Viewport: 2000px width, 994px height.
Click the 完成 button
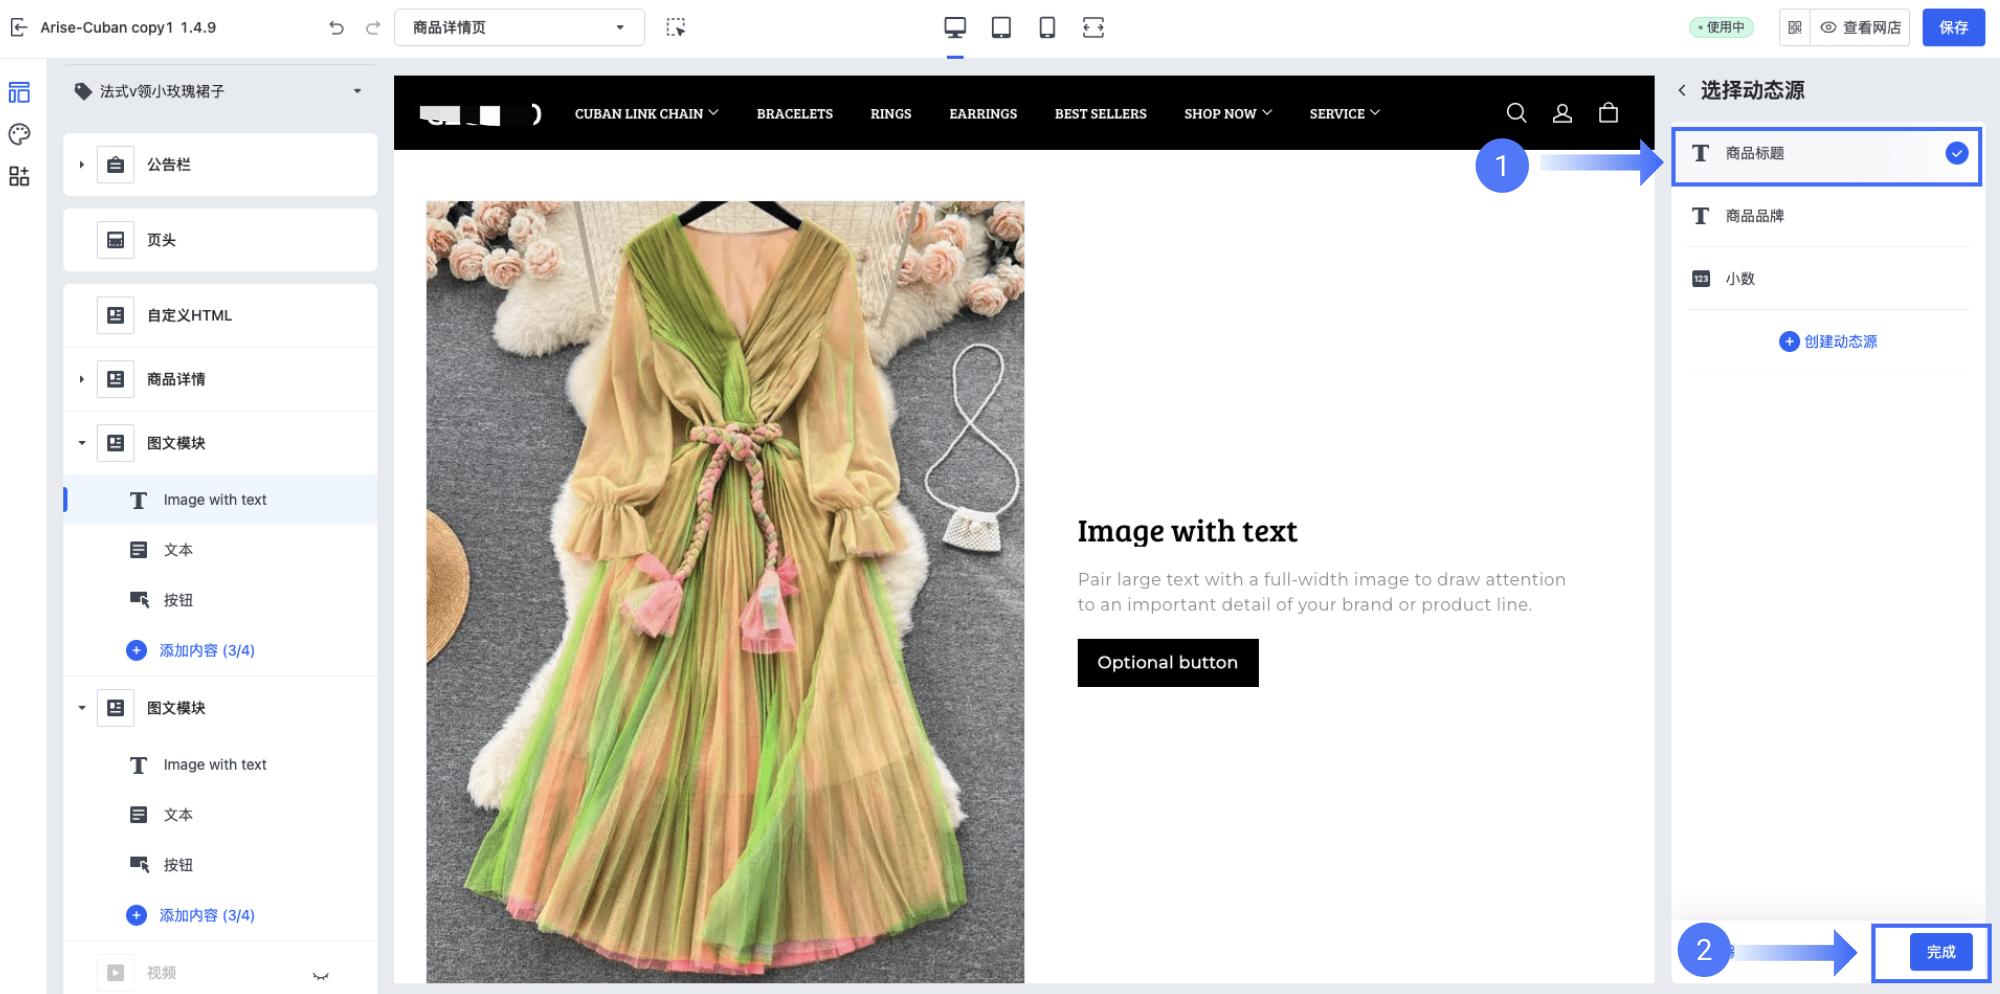tap(1940, 952)
